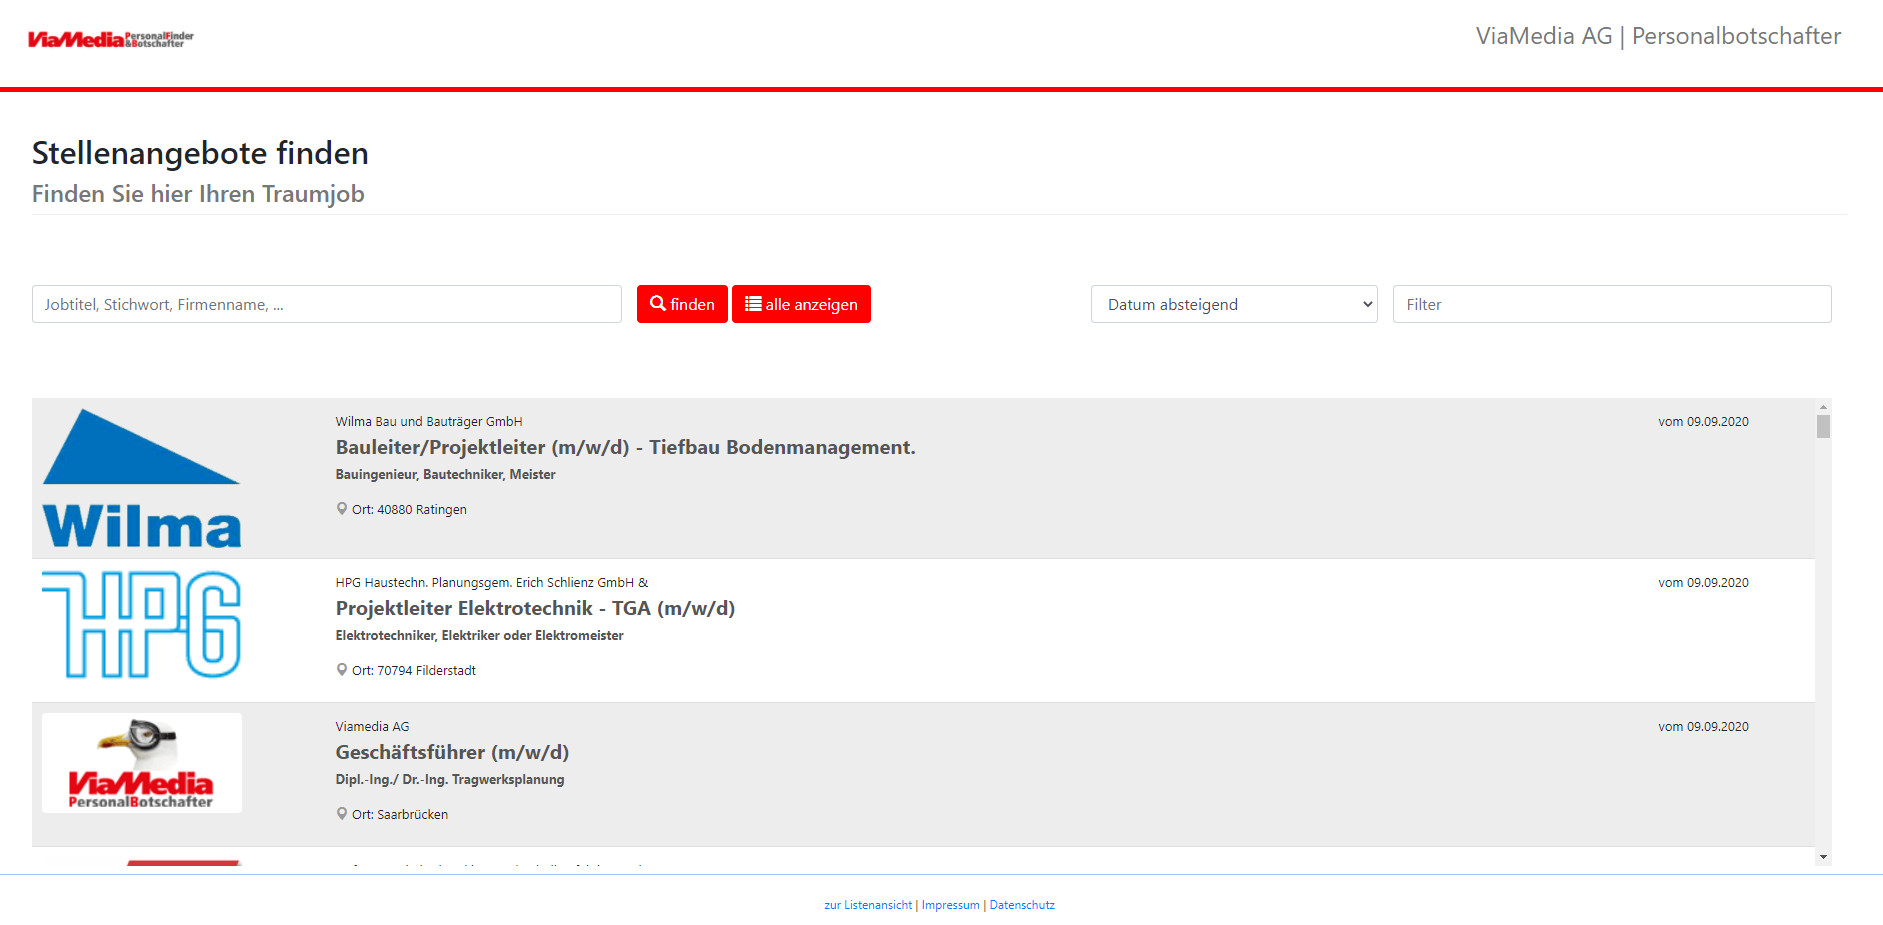The height and width of the screenshot is (925, 1883).
Task: Open the Projektleiter Elektrotechnik TGA job
Action: pyautogui.click(x=535, y=608)
